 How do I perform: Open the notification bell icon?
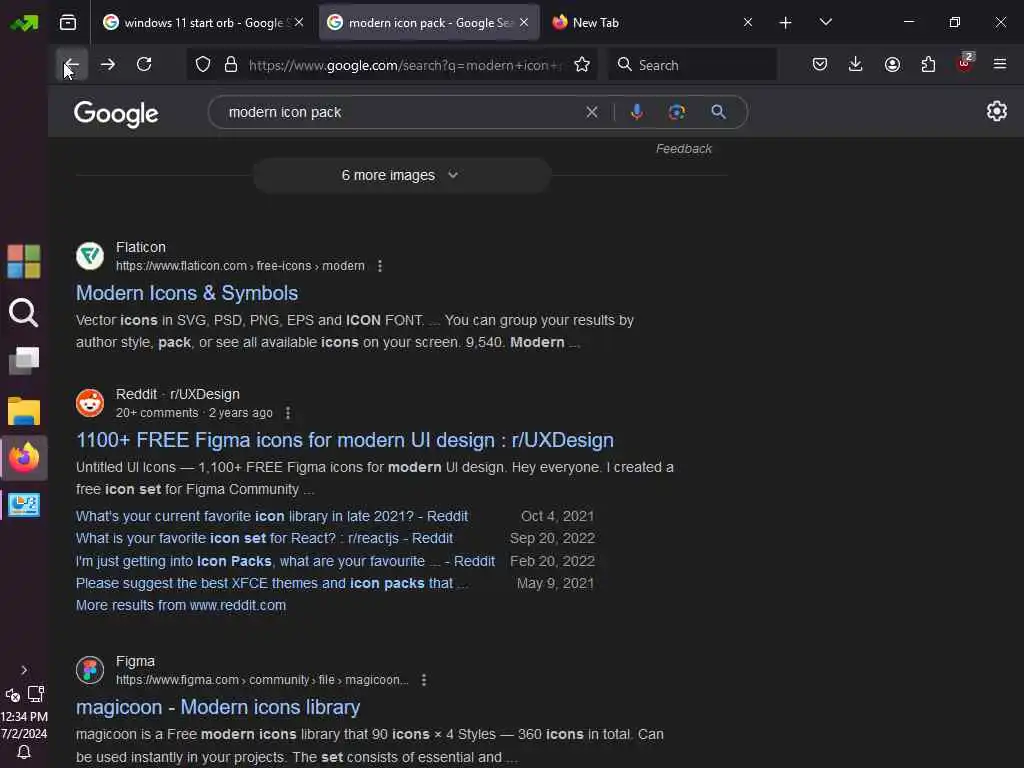pyautogui.click(x=24, y=752)
